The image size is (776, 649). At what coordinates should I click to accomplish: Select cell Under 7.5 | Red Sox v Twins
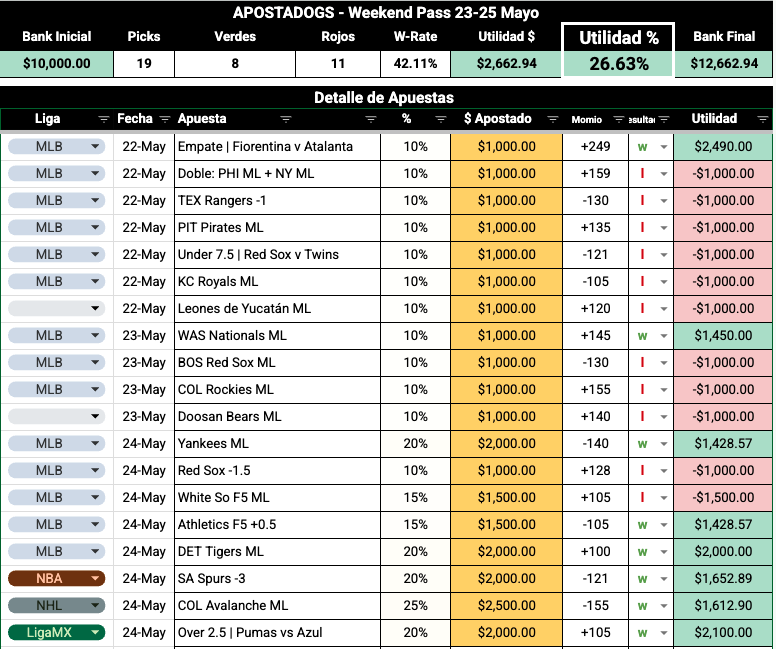[x=277, y=254]
